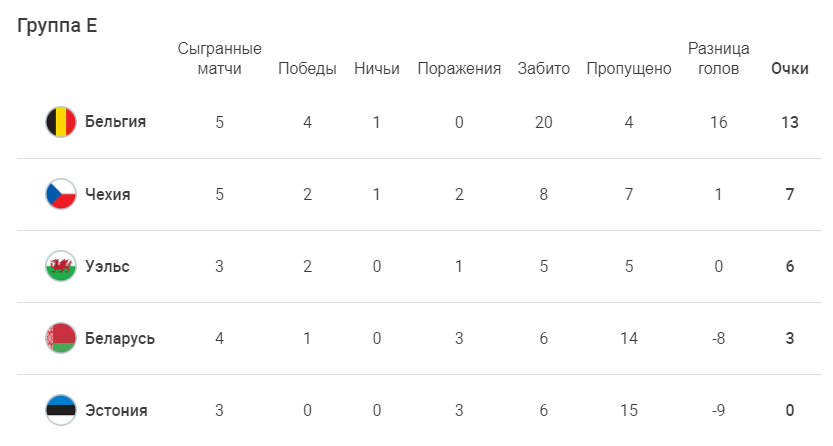This screenshot has height=446, width=833.
Task: Open the Чехия team link
Action: (x=107, y=194)
